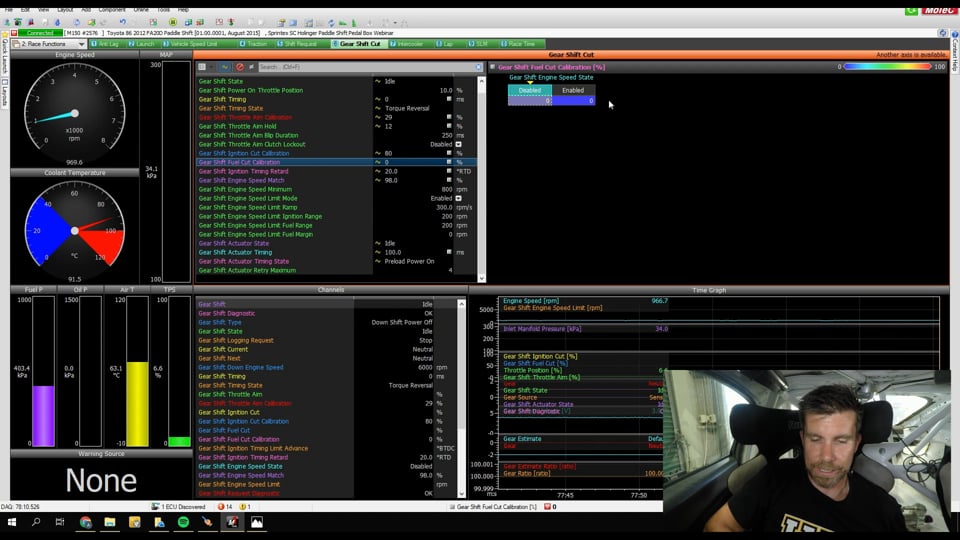
Task: Toggle the checkbox in the Gear Shift Throttle Aim Calibration row
Action: (x=449, y=117)
